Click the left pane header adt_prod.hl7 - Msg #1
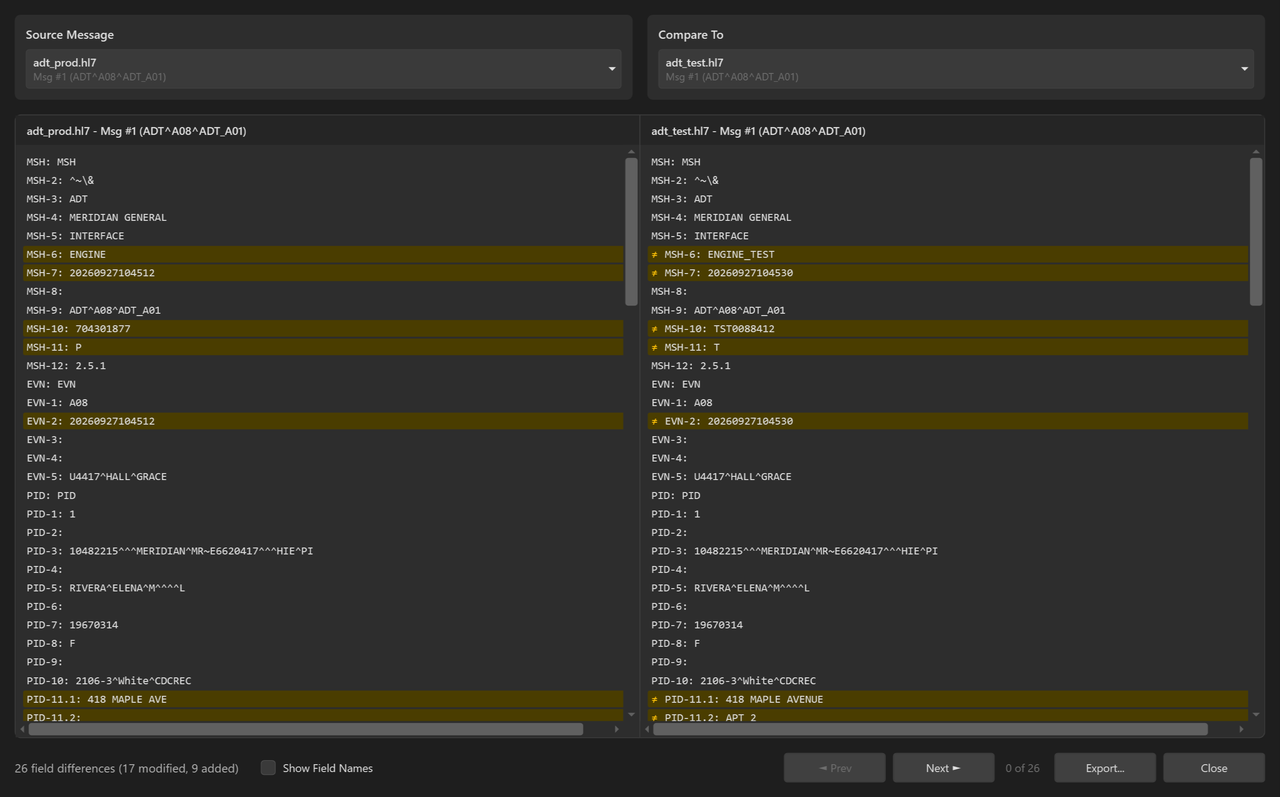This screenshot has width=1280, height=797. tap(136, 131)
